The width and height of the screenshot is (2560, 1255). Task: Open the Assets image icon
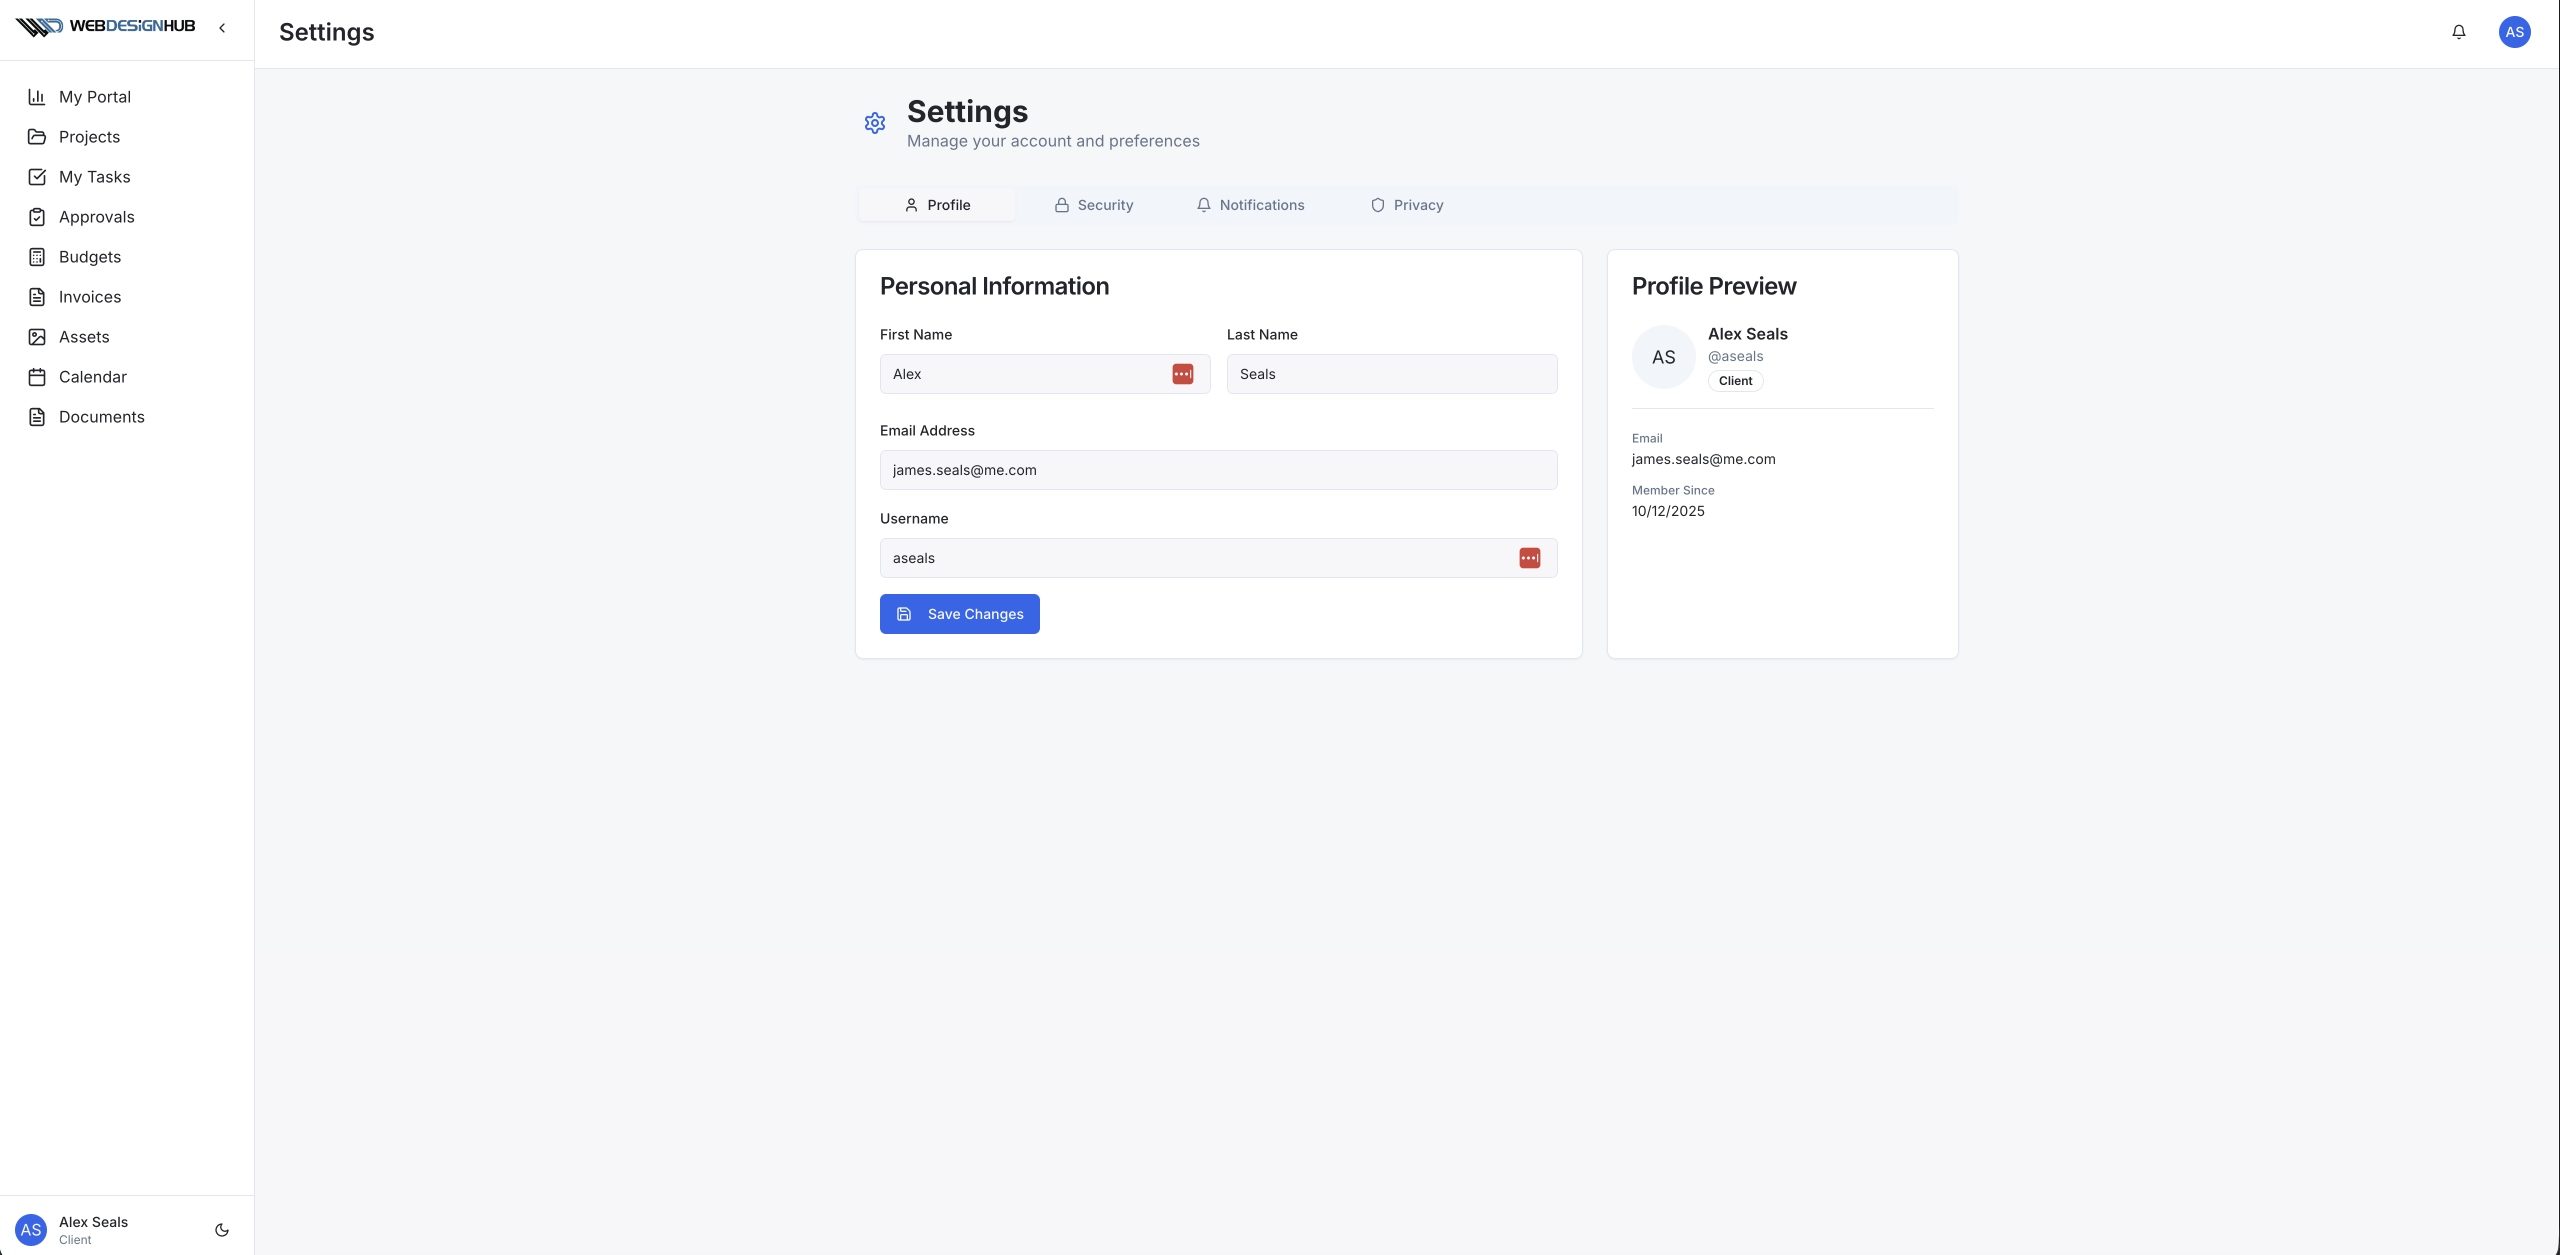pyautogui.click(x=37, y=337)
